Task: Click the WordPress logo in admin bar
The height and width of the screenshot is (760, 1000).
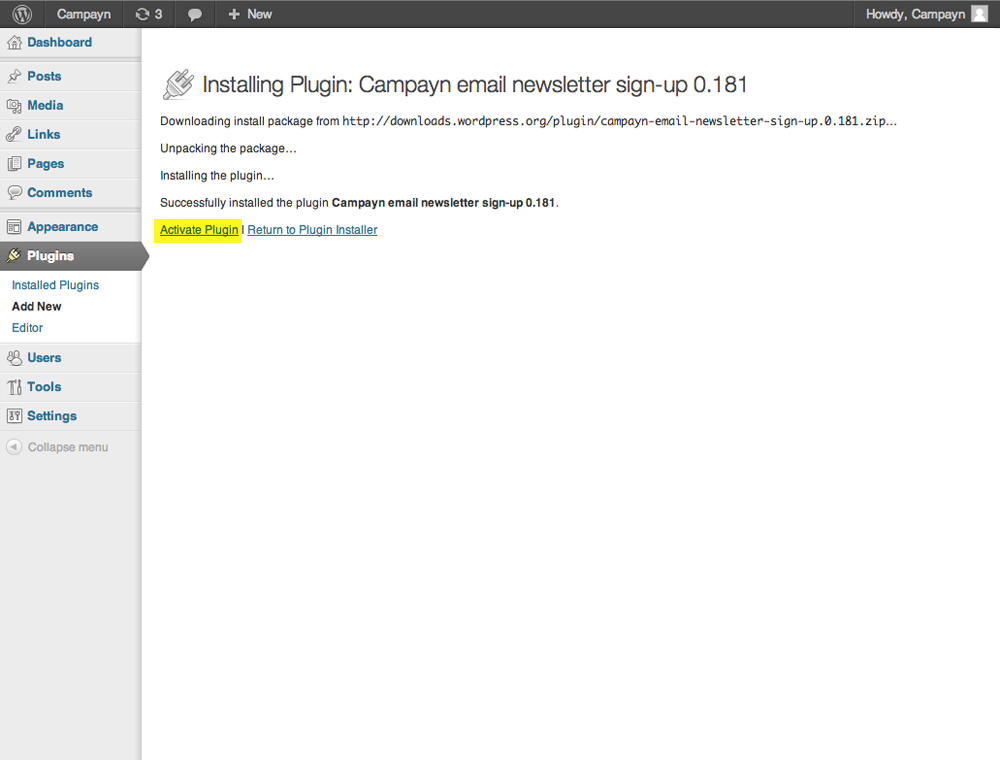Action: (x=22, y=14)
